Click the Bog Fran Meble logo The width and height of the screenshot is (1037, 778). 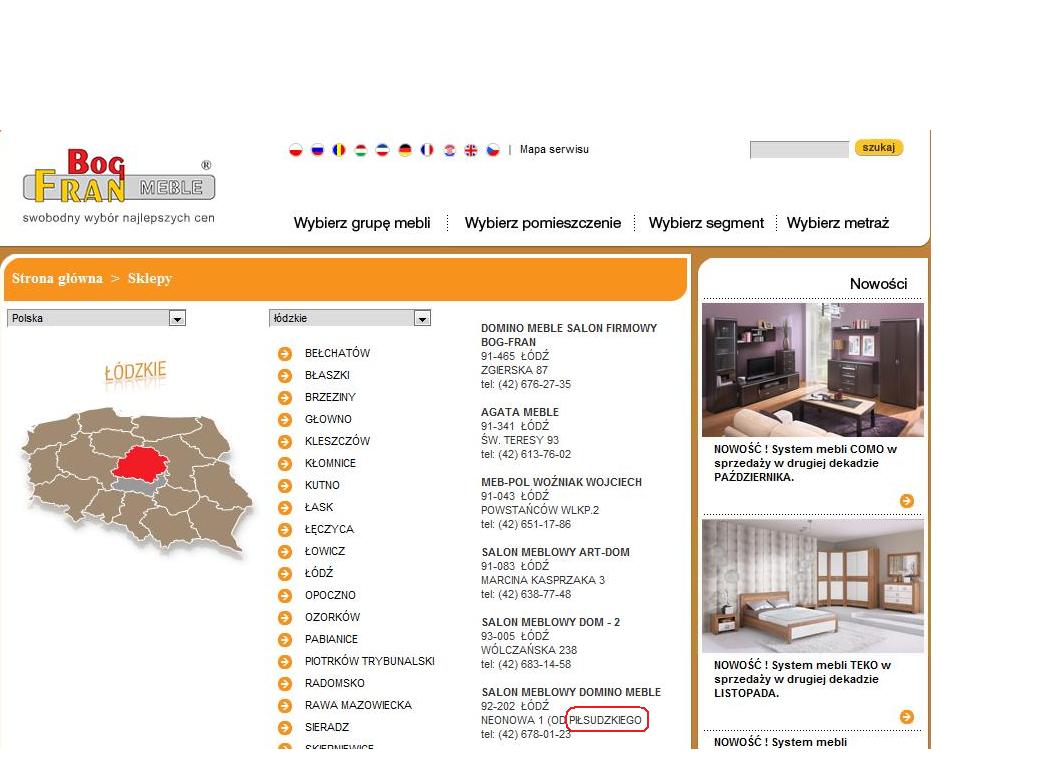[118, 180]
